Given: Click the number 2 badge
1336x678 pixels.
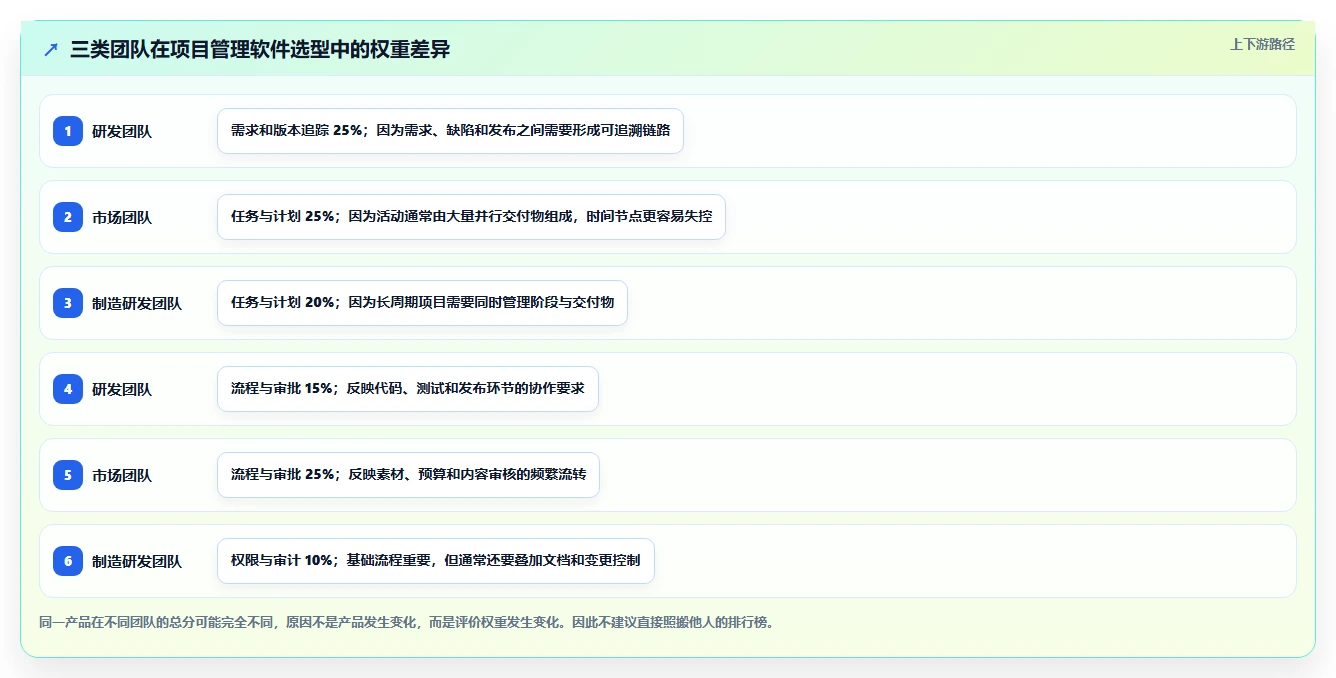Looking at the screenshot, I should pos(68,217).
